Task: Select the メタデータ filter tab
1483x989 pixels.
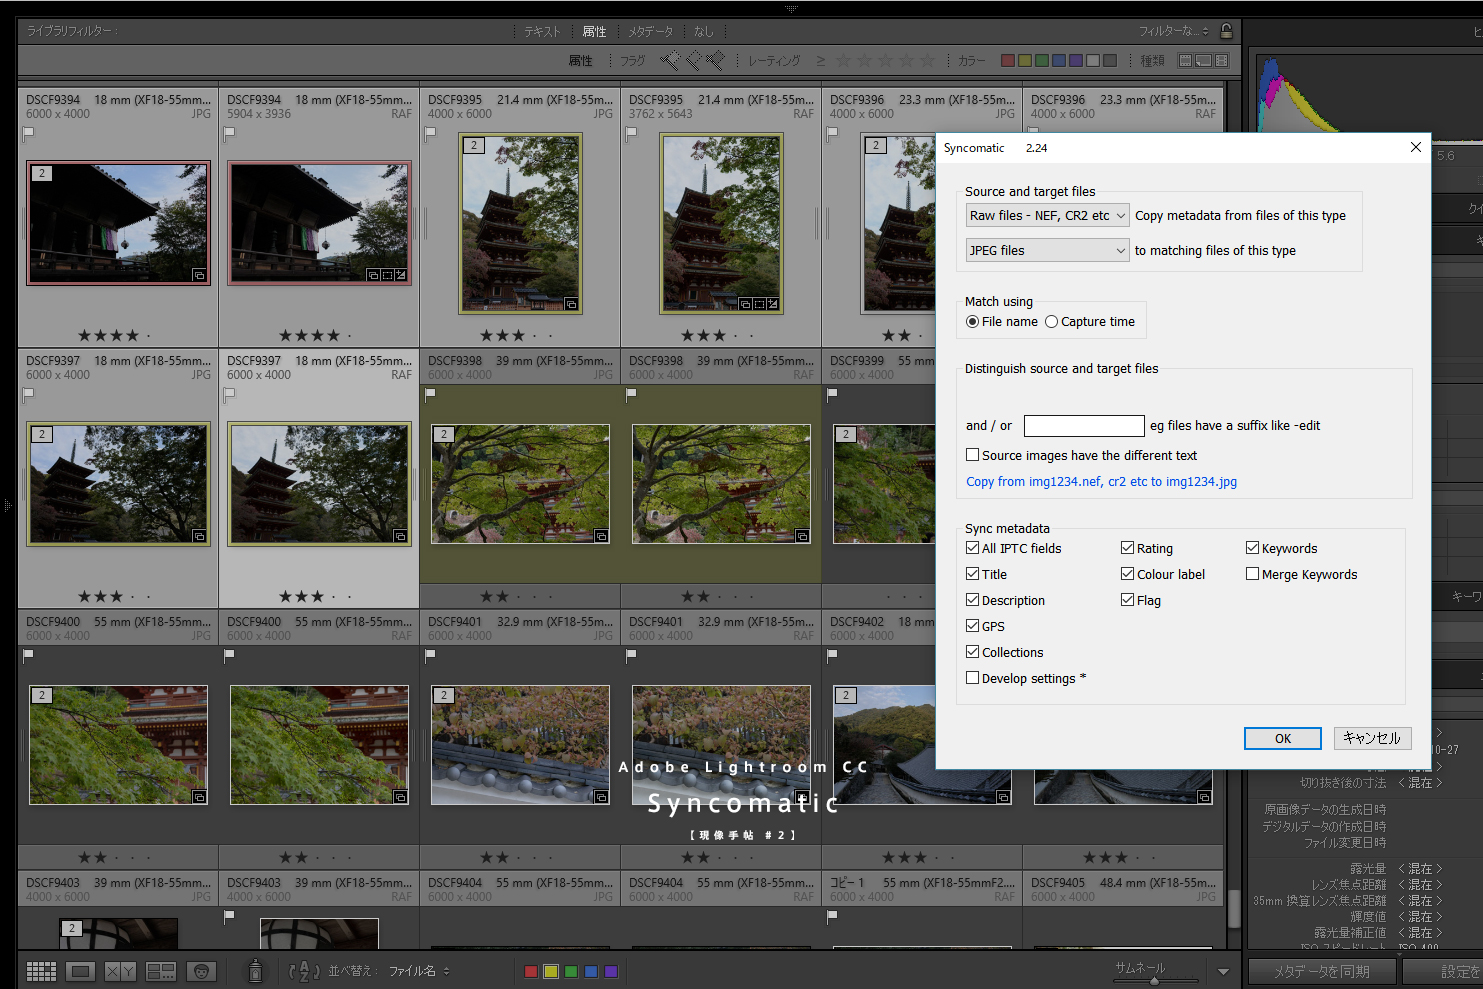Action: (650, 32)
